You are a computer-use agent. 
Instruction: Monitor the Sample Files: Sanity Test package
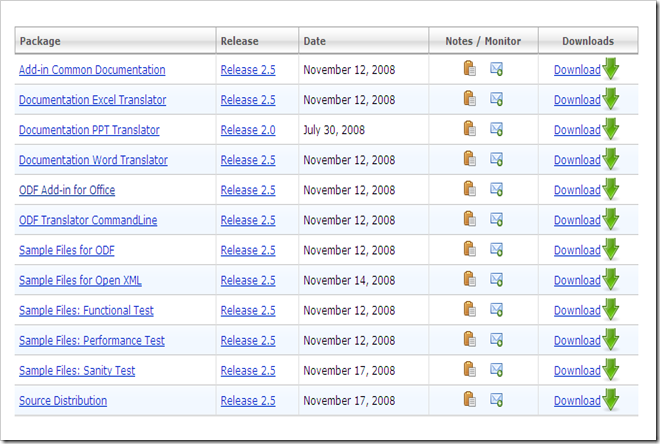[x=496, y=370]
